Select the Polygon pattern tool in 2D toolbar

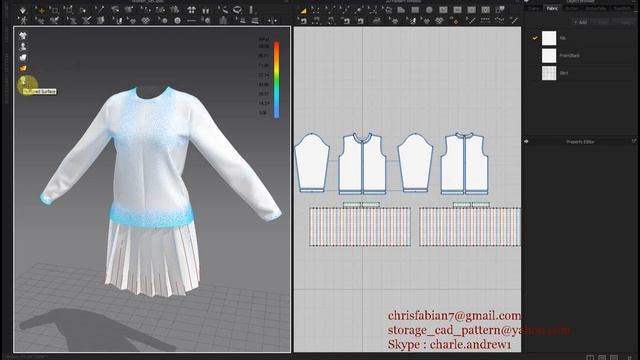point(402,10)
